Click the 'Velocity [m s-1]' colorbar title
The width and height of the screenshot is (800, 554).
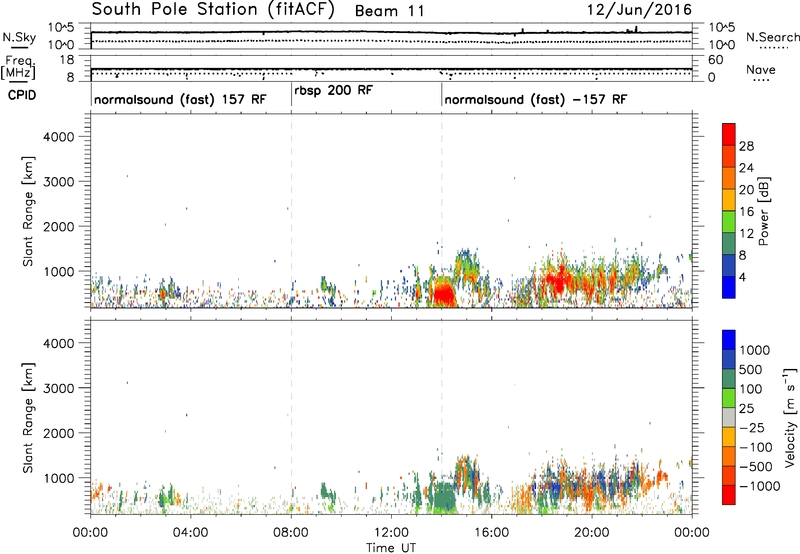[x=790, y=417]
